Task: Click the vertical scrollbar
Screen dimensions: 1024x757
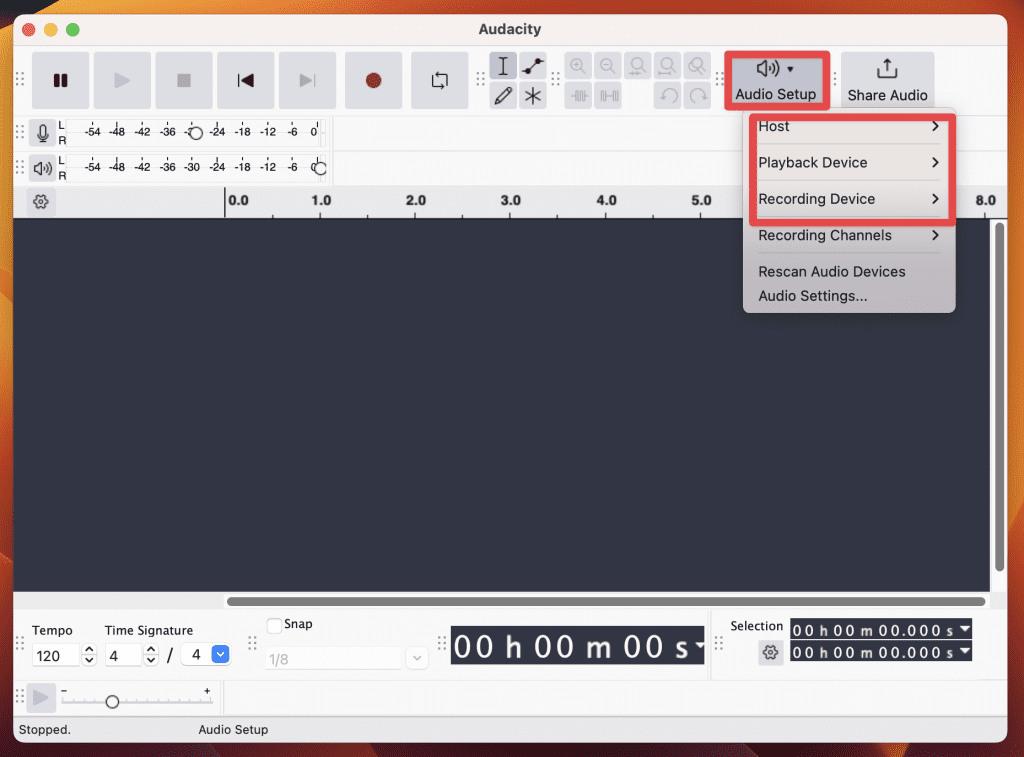Action: 1000,397
